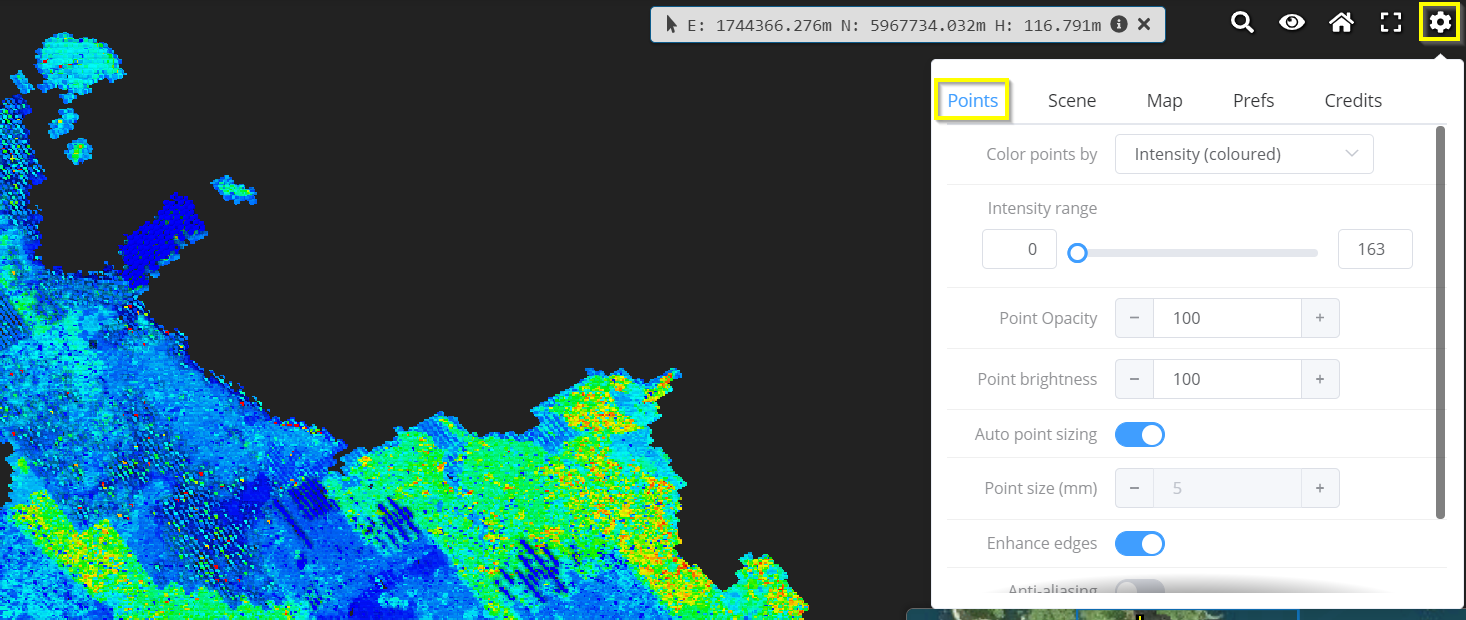Image resolution: width=1466 pixels, height=620 pixels.
Task: Open the search tool in the toolbar
Action: [1242, 22]
